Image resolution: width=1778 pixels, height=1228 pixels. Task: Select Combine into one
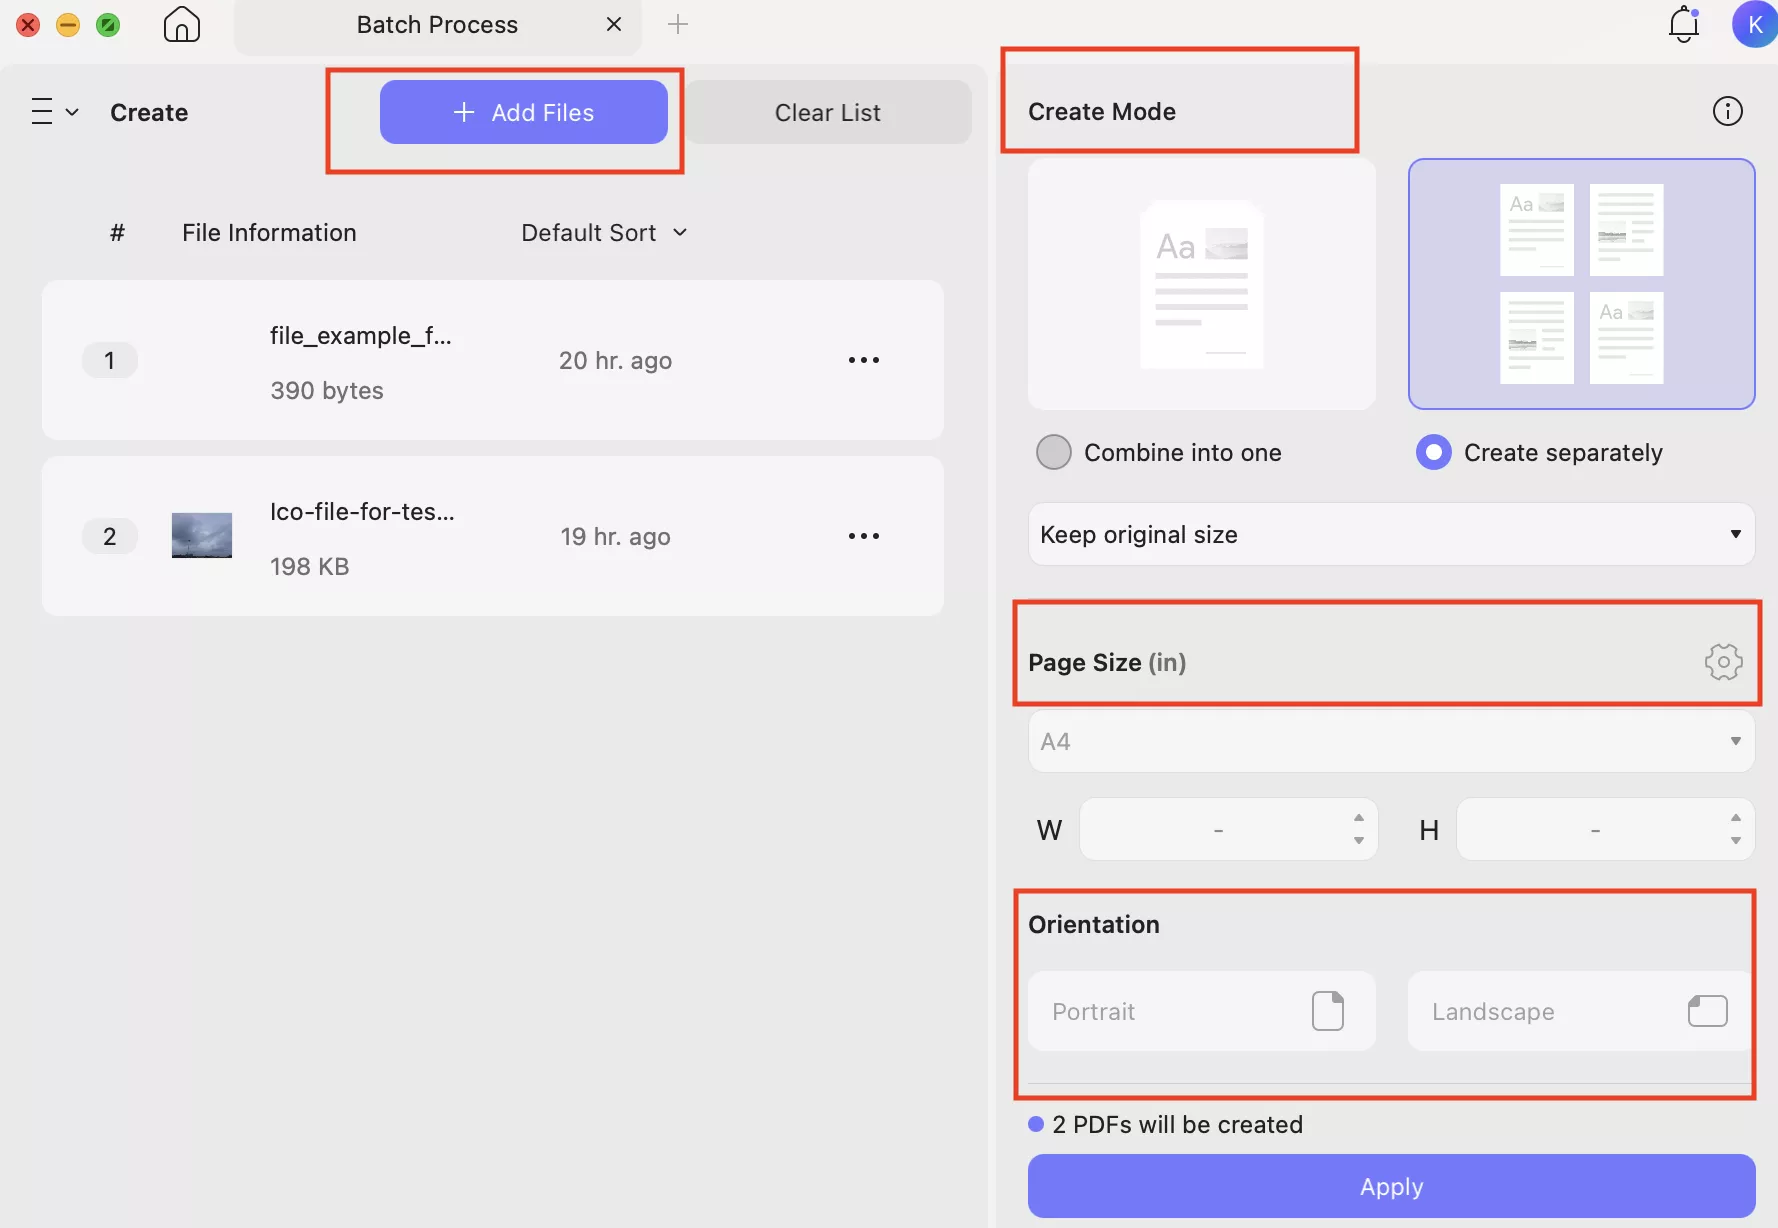(1053, 452)
